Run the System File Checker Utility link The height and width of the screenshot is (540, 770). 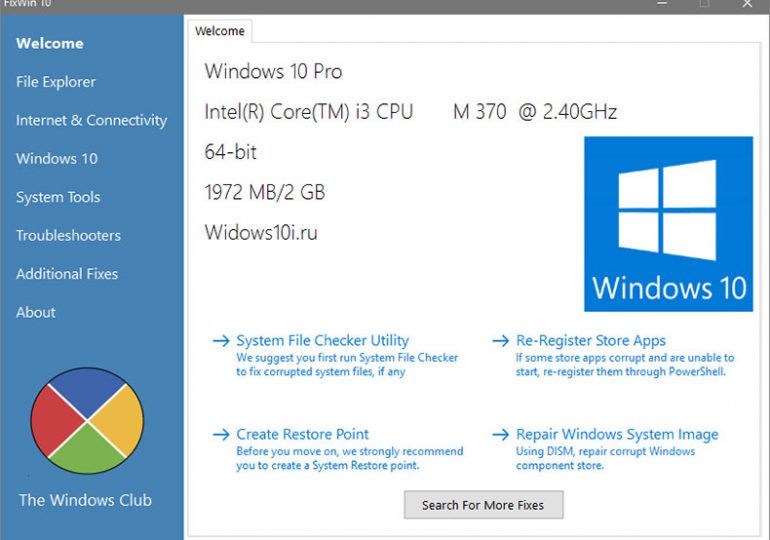322,341
